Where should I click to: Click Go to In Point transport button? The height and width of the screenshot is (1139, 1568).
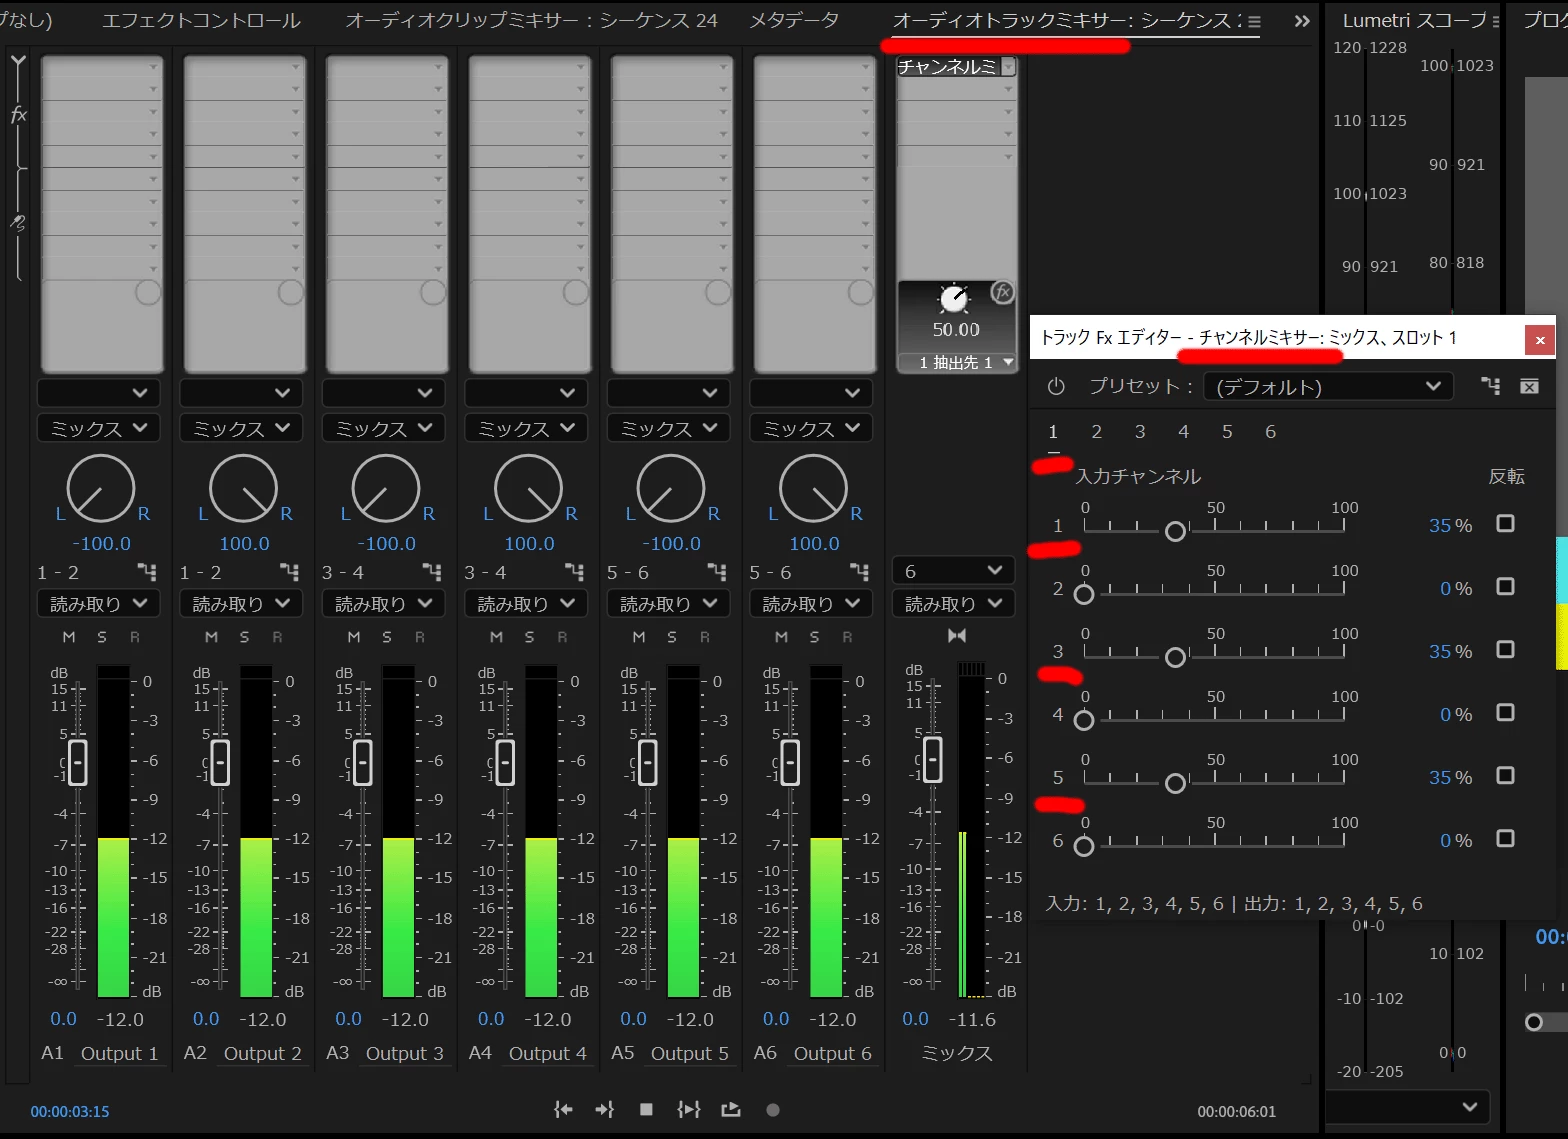pyautogui.click(x=564, y=1109)
